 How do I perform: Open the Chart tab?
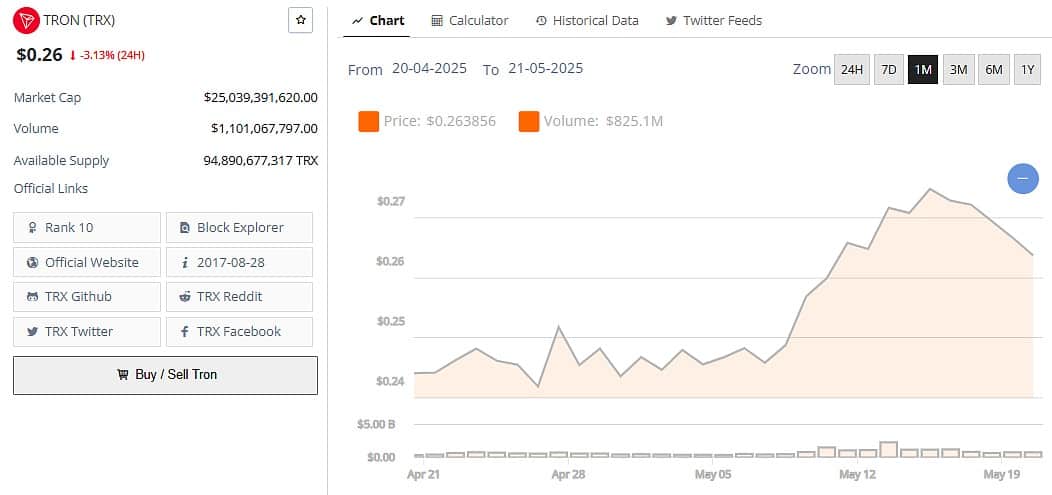(x=378, y=21)
